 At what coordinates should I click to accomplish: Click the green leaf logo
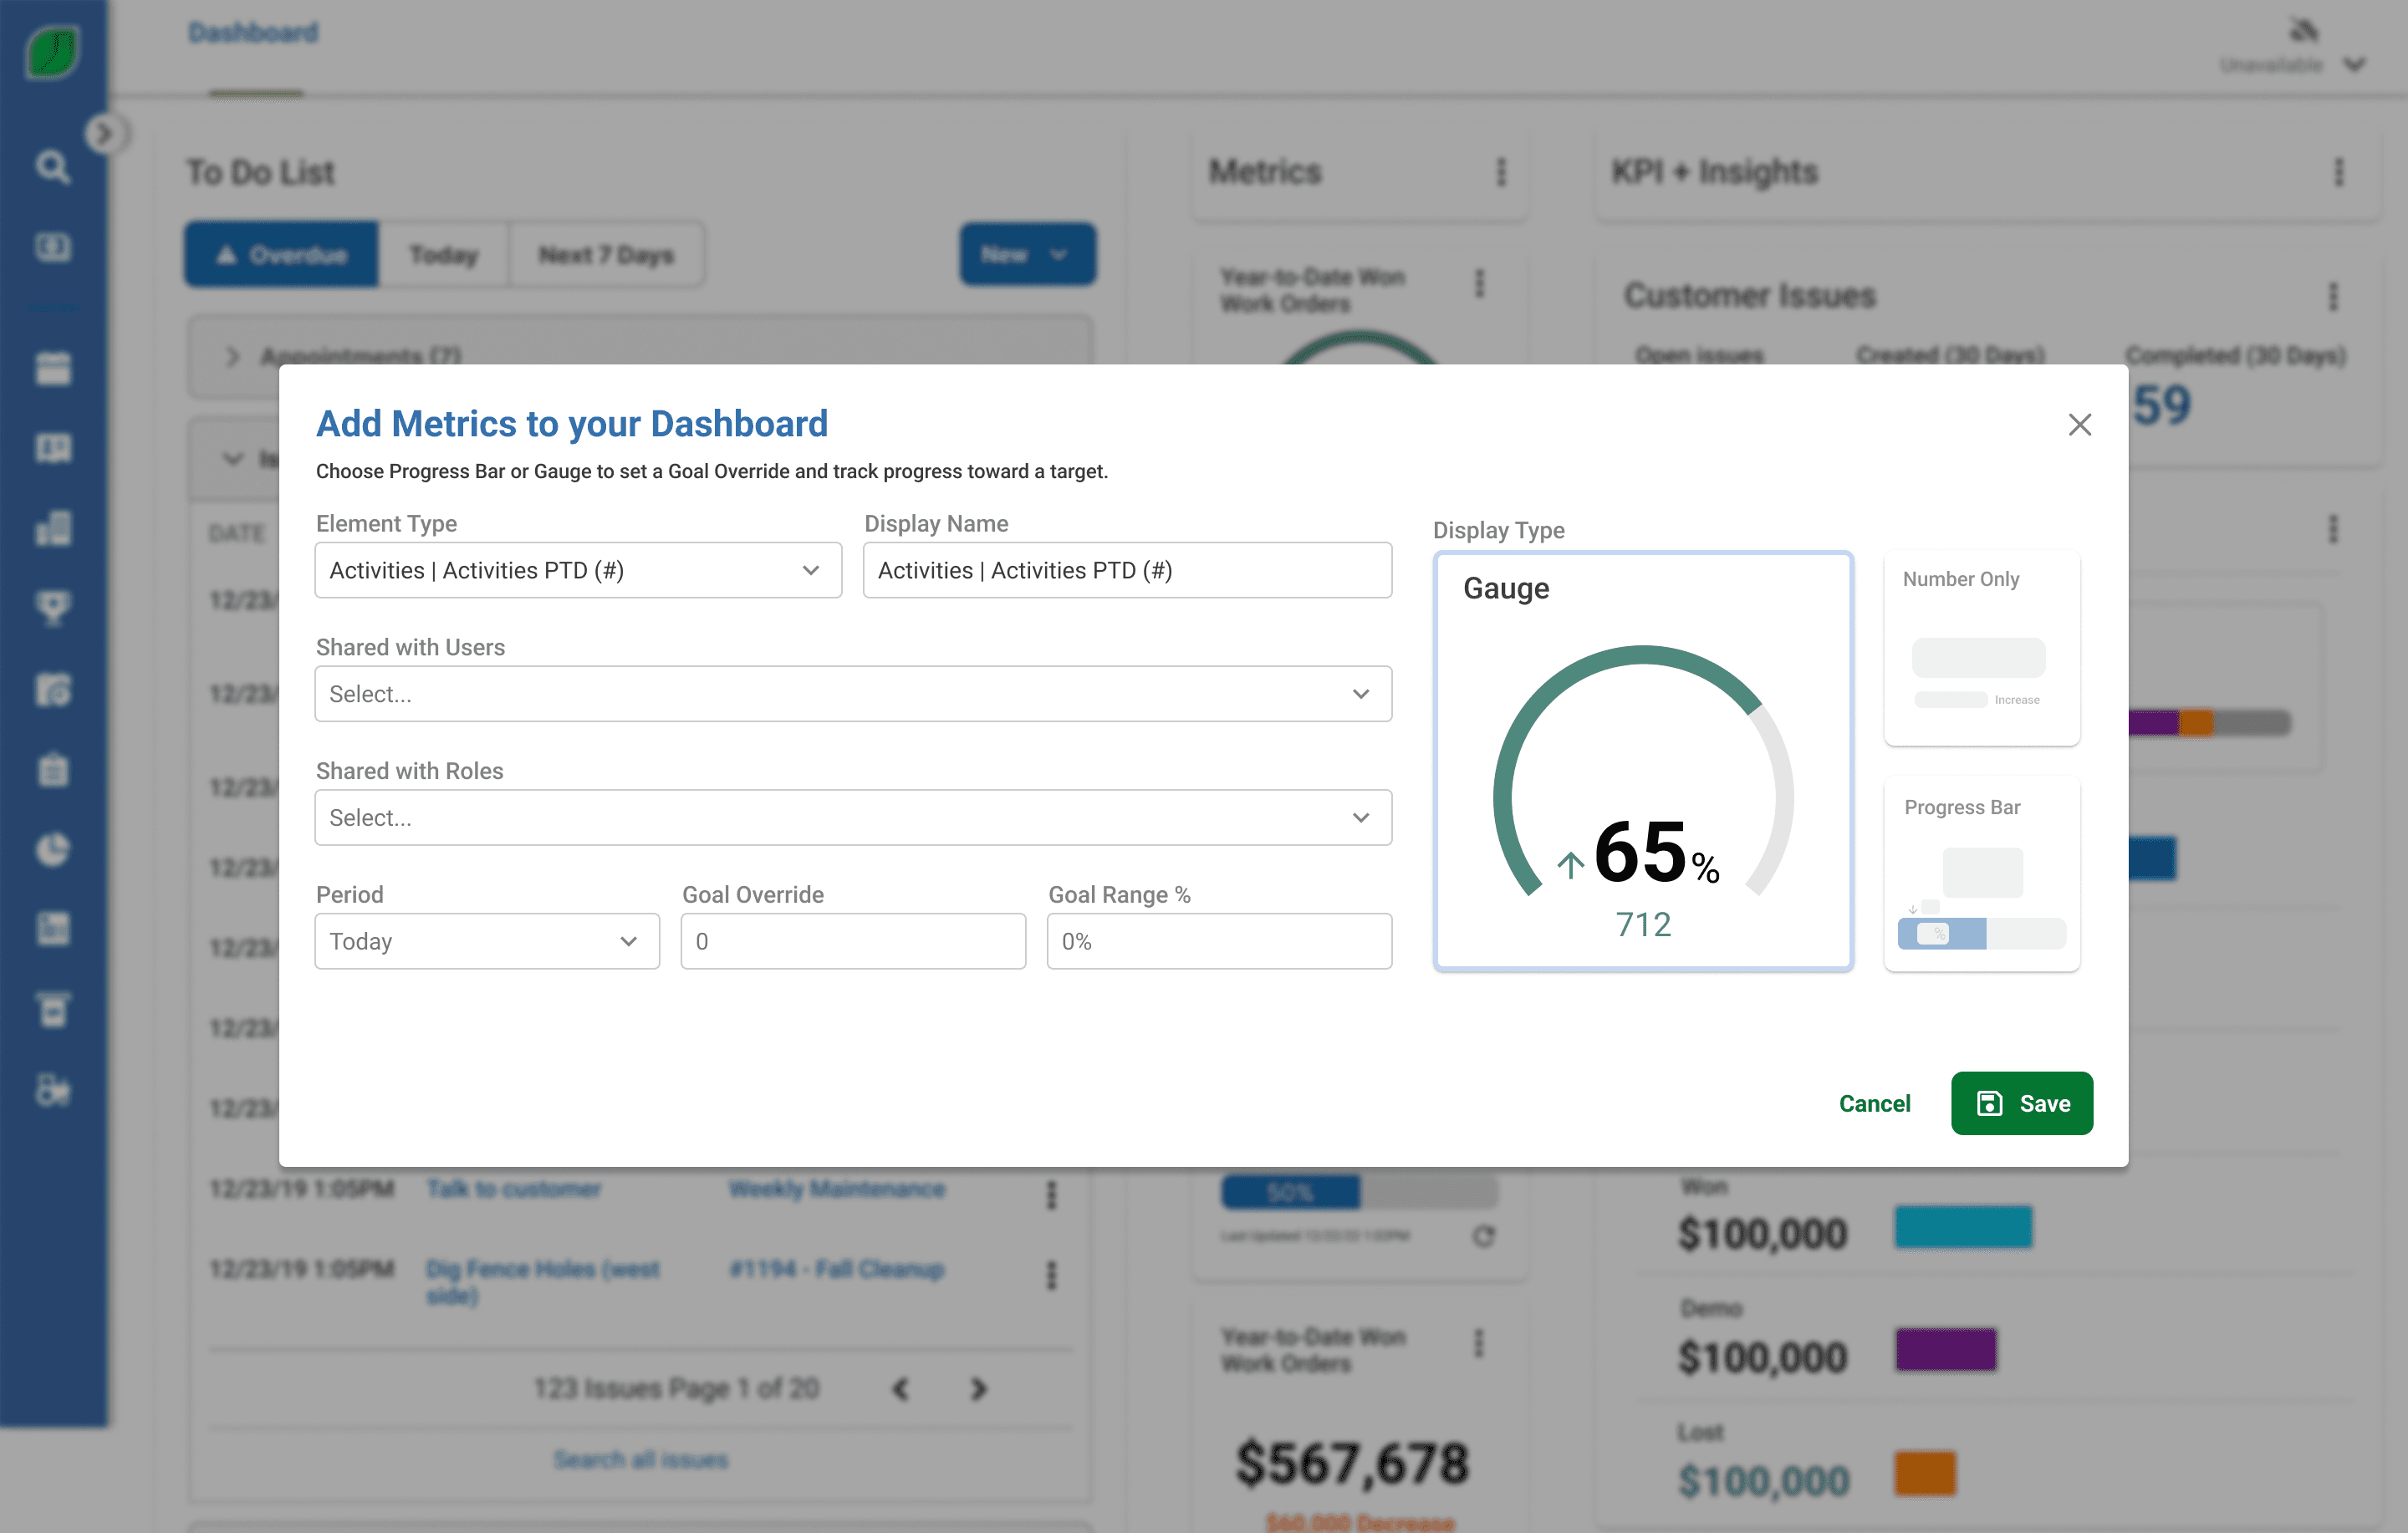click(x=52, y=50)
